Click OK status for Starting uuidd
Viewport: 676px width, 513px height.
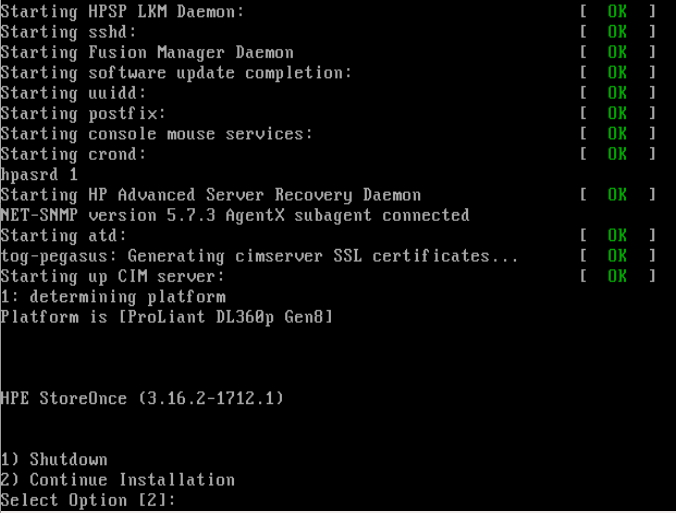(617, 93)
